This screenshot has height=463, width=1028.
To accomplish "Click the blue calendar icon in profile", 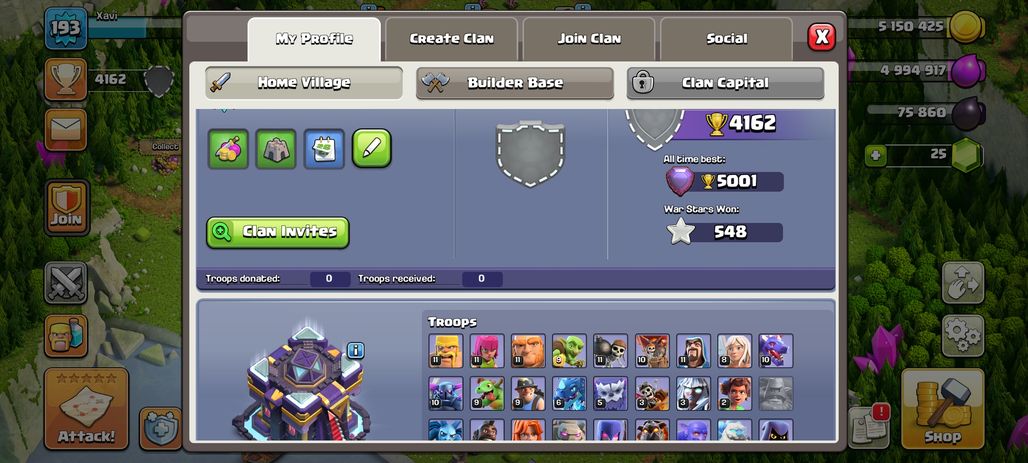I will 324,148.
